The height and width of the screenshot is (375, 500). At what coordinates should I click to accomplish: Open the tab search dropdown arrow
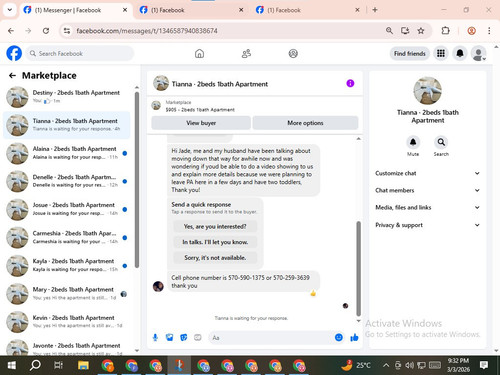(x=10, y=10)
